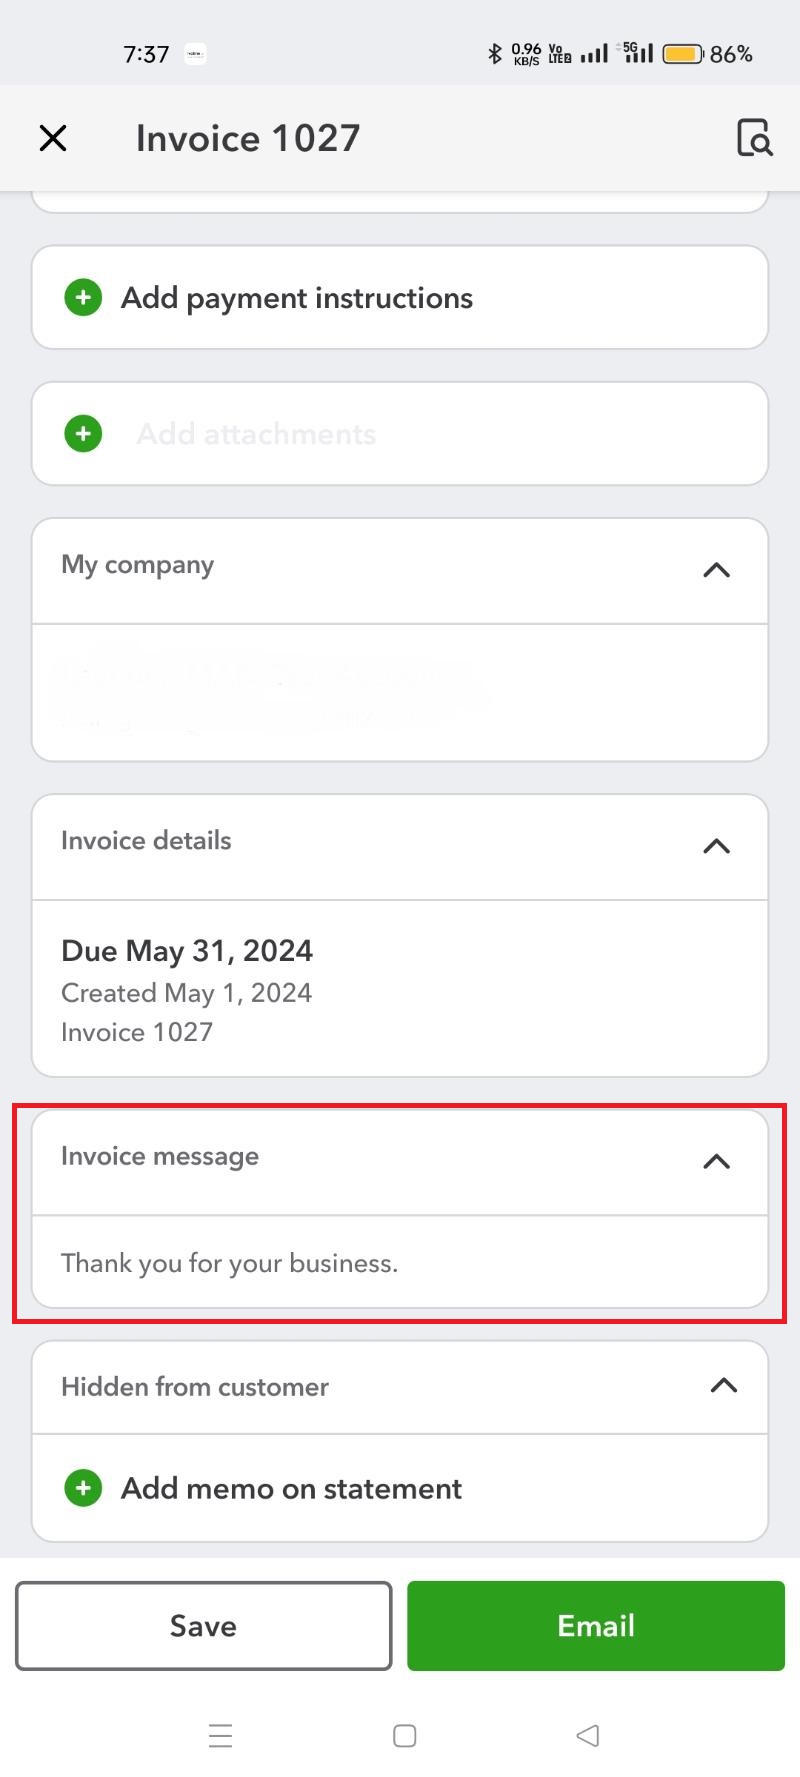Collapse the Invoice message section
Image resolution: width=800 pixels, height=1777 pixels.
pos(715,1161)
